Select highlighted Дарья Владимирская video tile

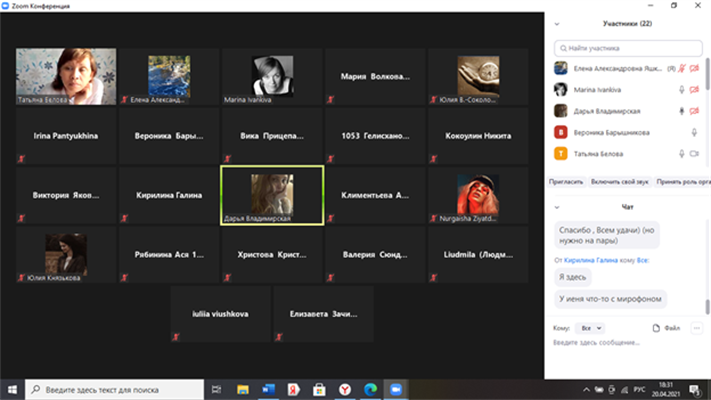272,195
